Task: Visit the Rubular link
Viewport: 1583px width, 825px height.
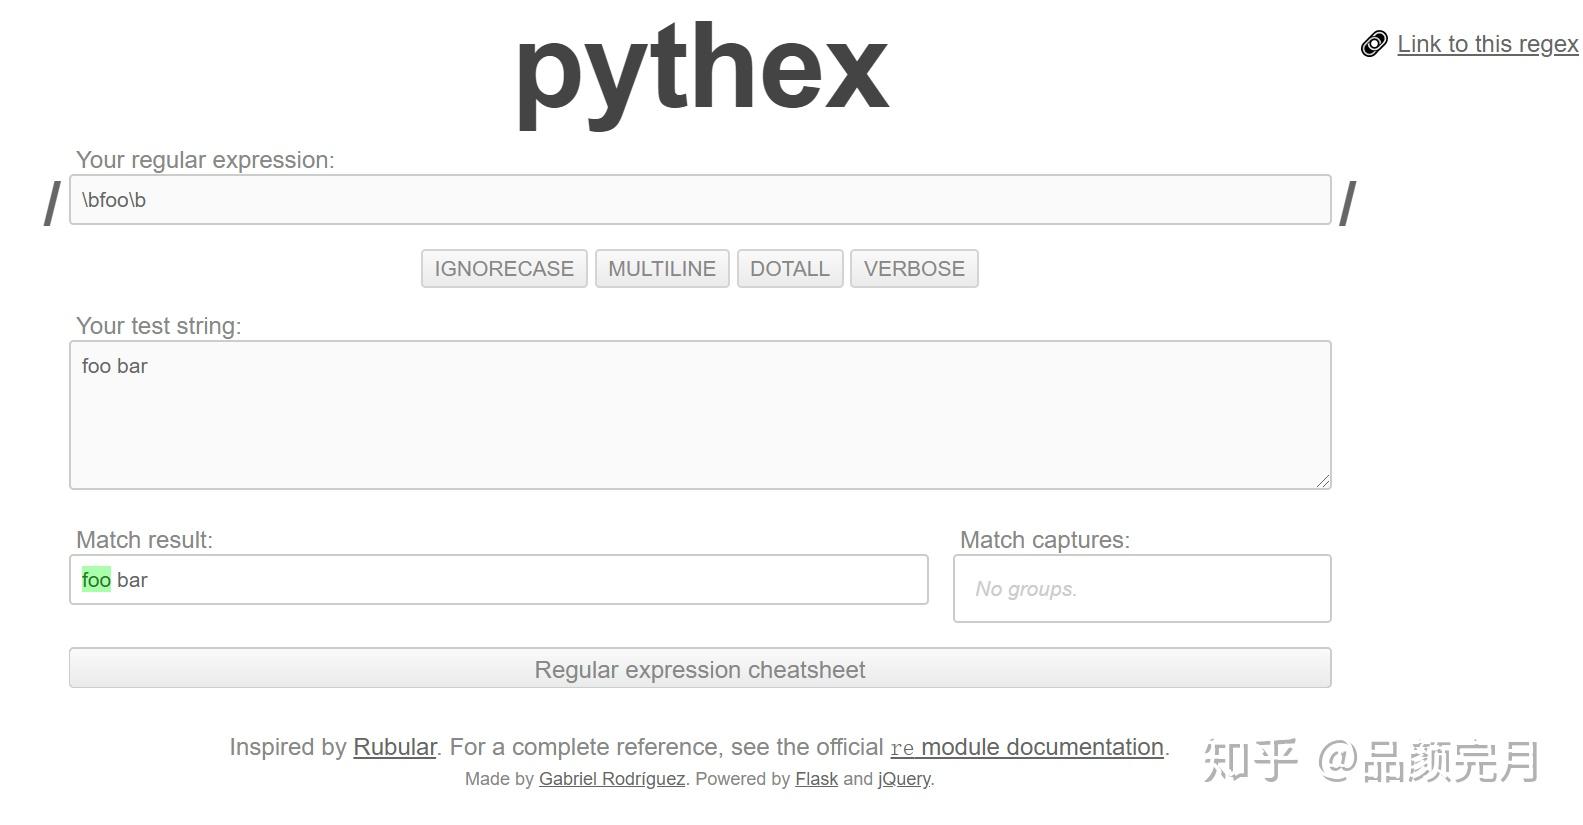Action: [x=393, y=747]
